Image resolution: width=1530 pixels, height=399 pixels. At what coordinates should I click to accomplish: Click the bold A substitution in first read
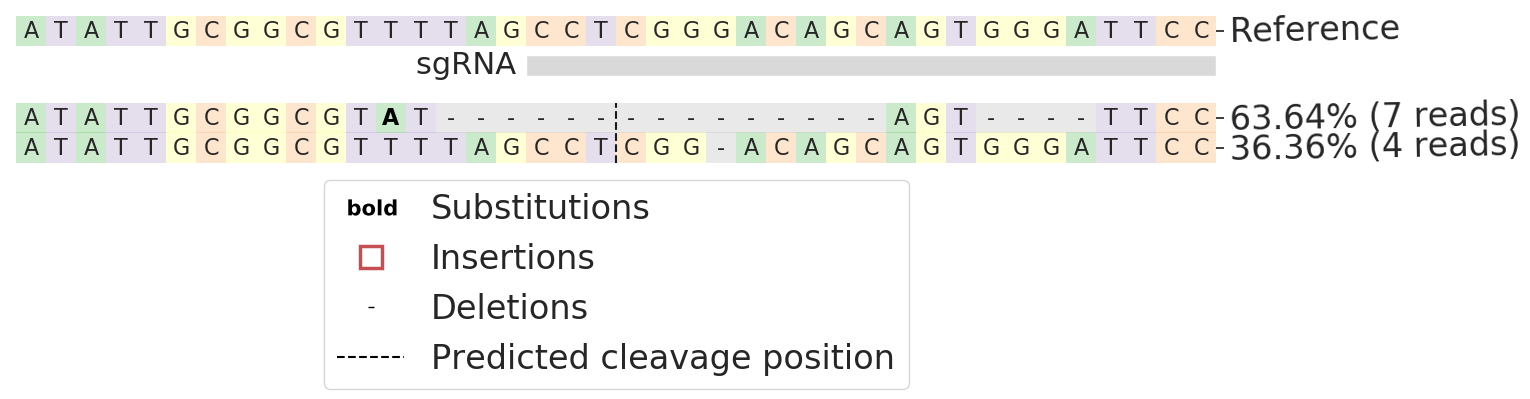point(391,118)
